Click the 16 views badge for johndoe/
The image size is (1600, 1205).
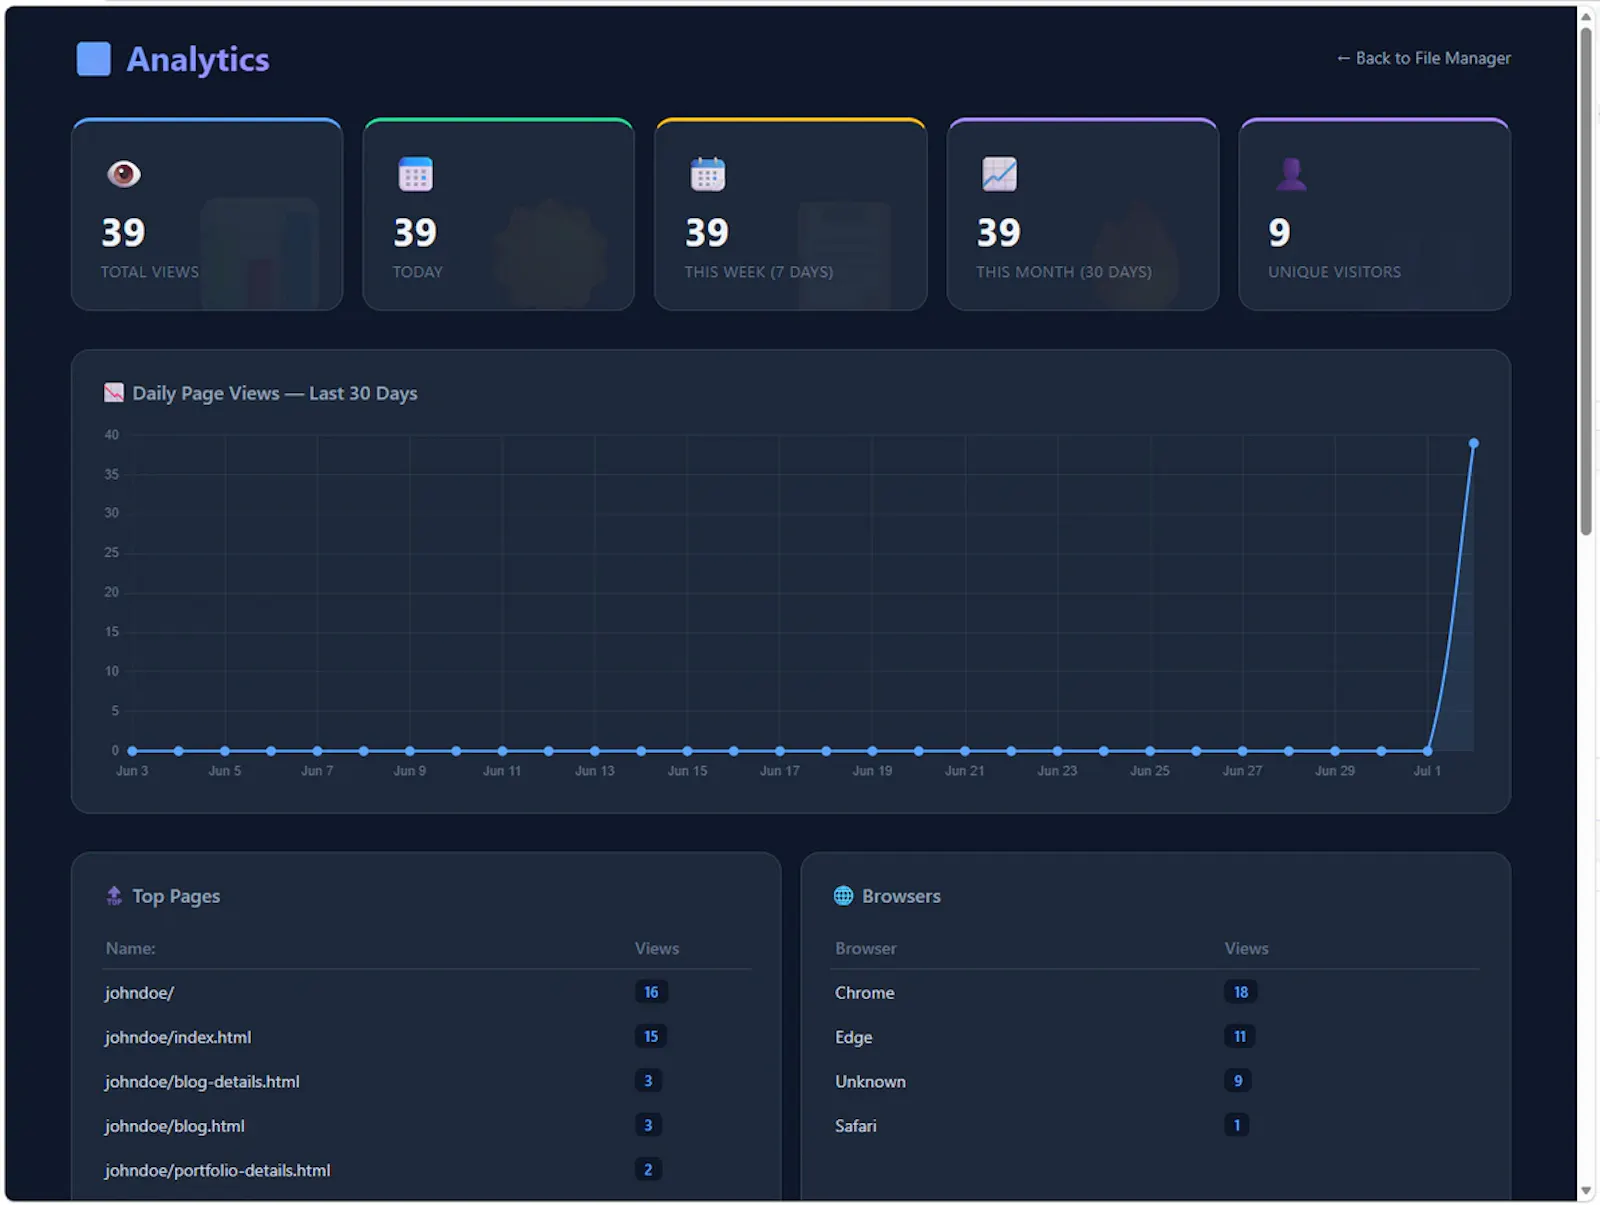[651, 992]
